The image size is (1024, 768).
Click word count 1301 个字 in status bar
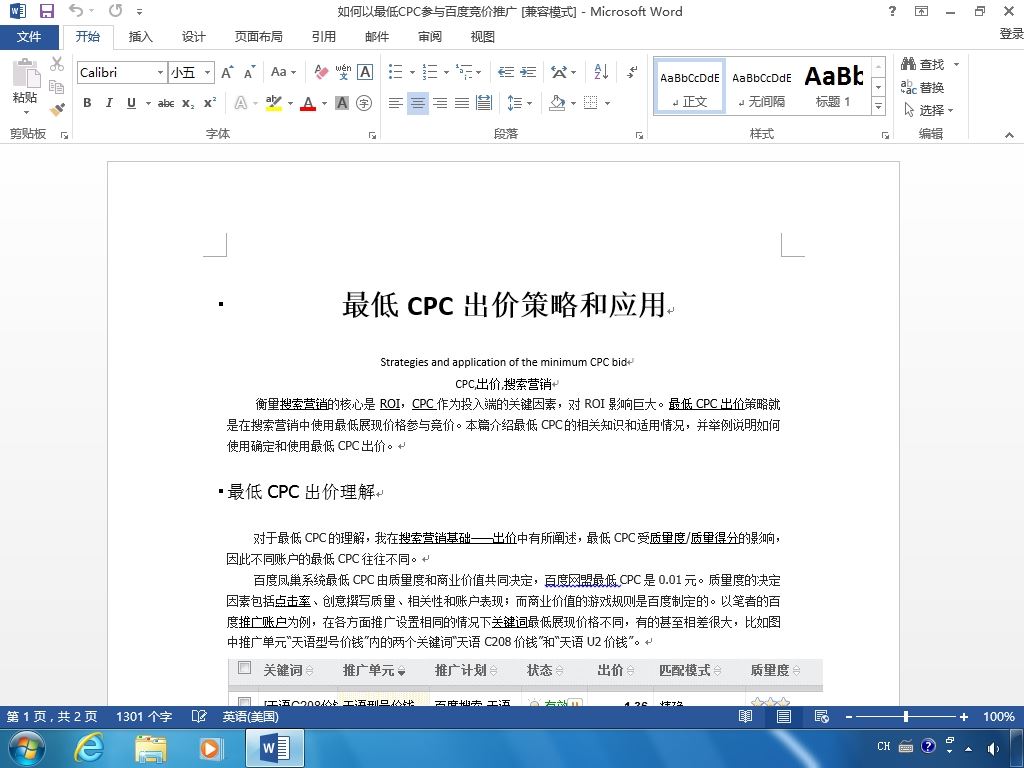(x=144, y=716)
